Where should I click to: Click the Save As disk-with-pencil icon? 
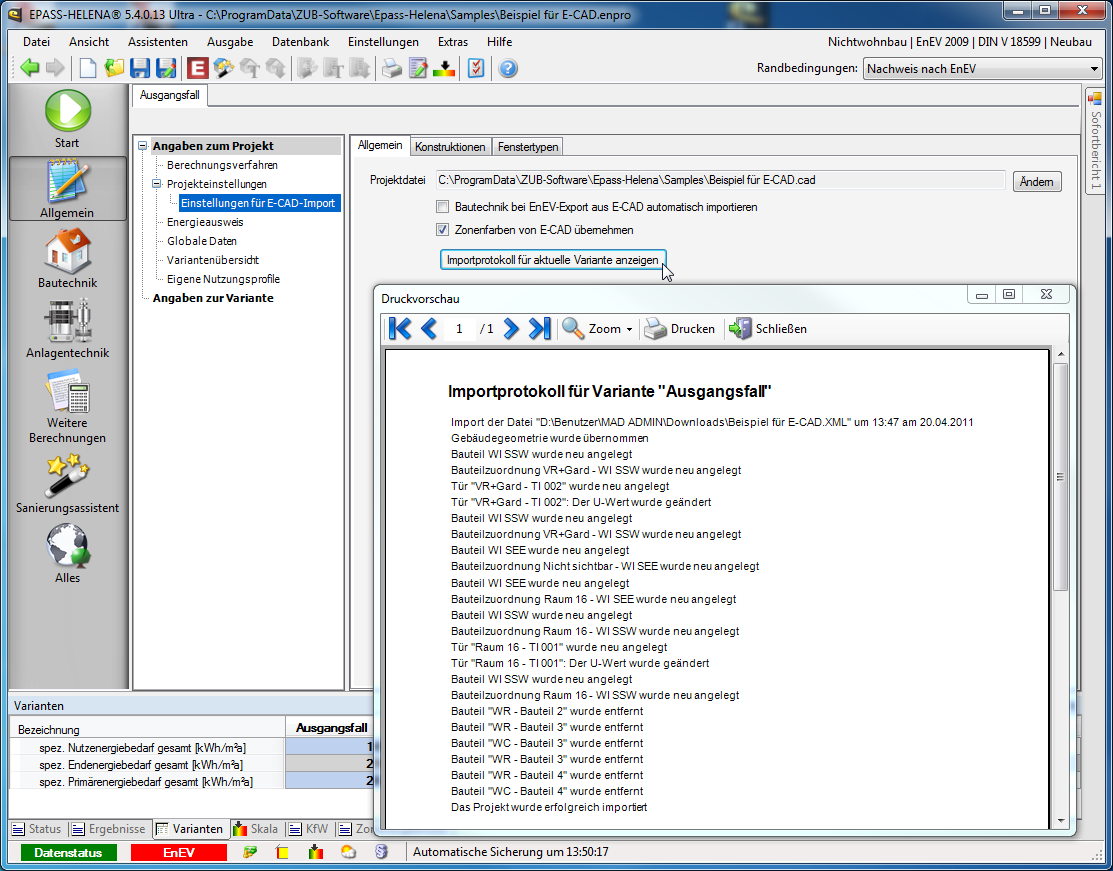[165, 68]
